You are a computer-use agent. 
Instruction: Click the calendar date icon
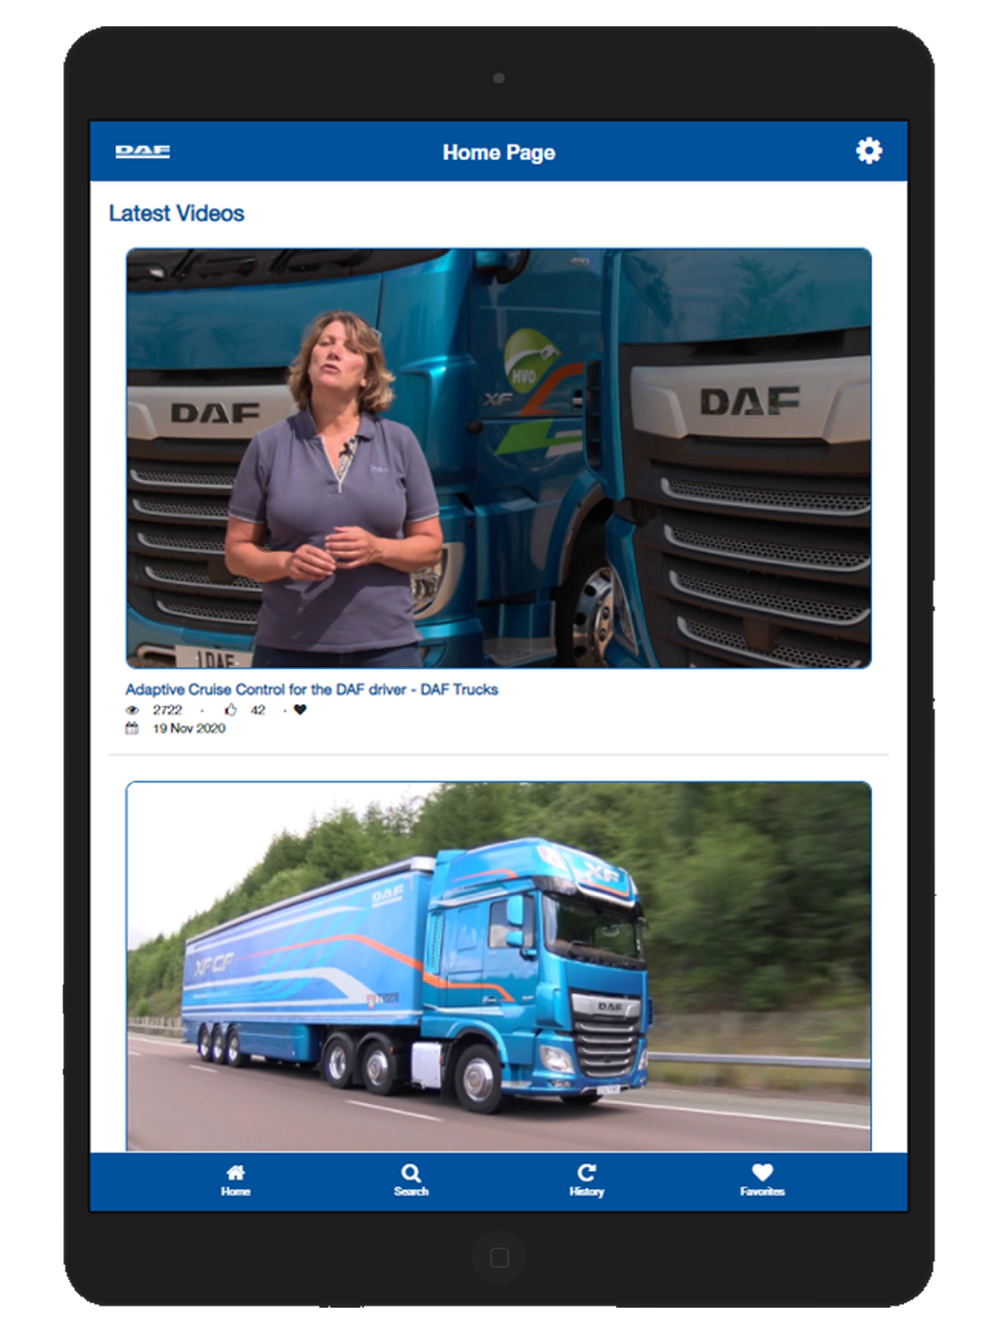[132, 728]
